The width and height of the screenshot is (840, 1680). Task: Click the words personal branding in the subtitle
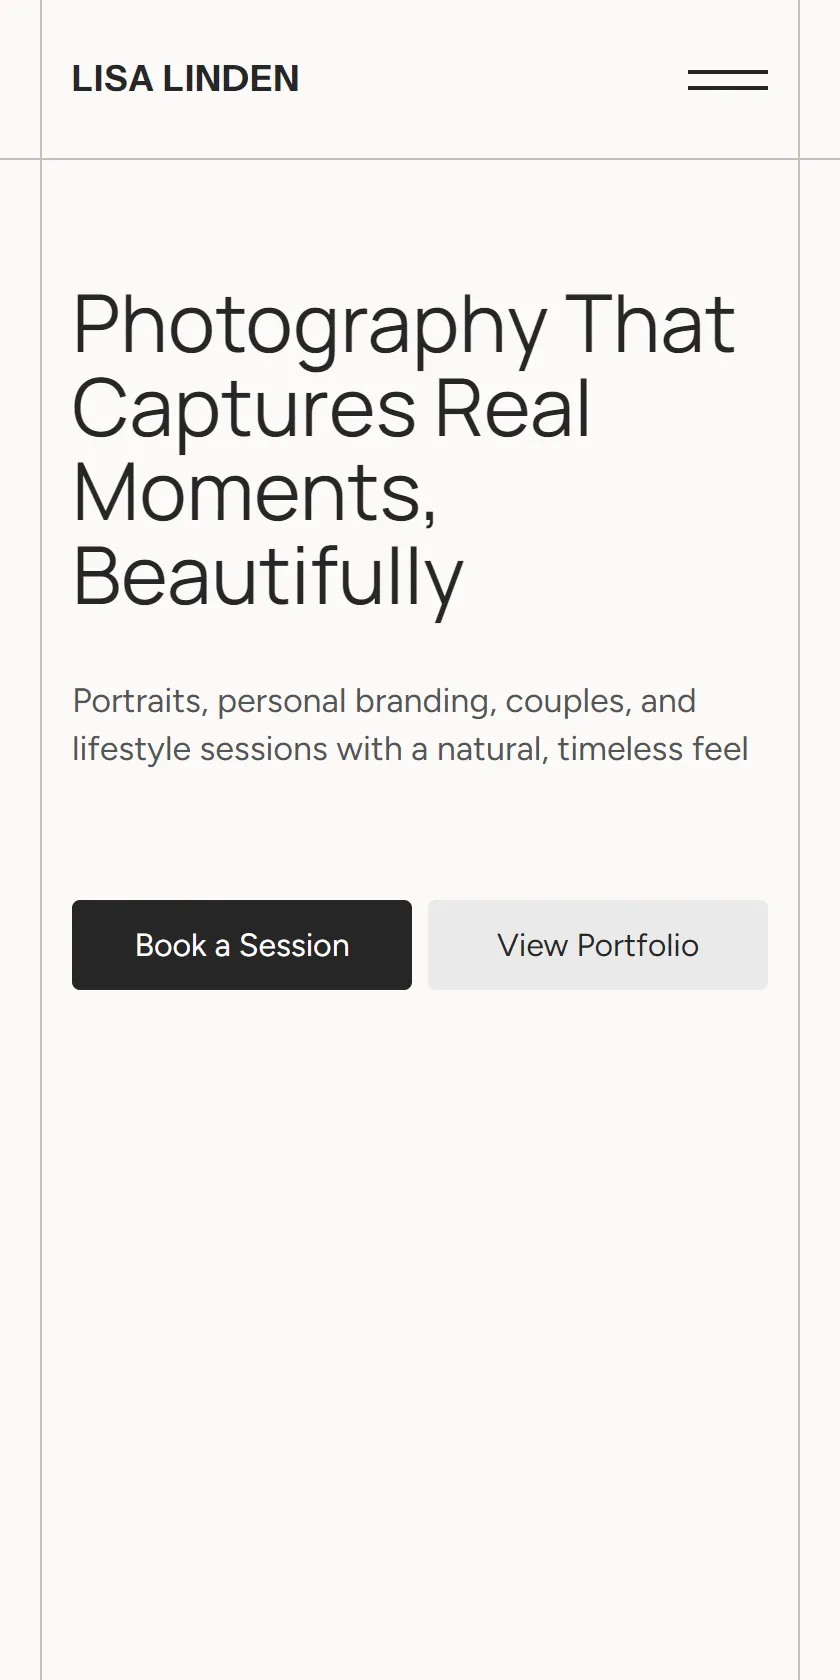tap(356, 703)
